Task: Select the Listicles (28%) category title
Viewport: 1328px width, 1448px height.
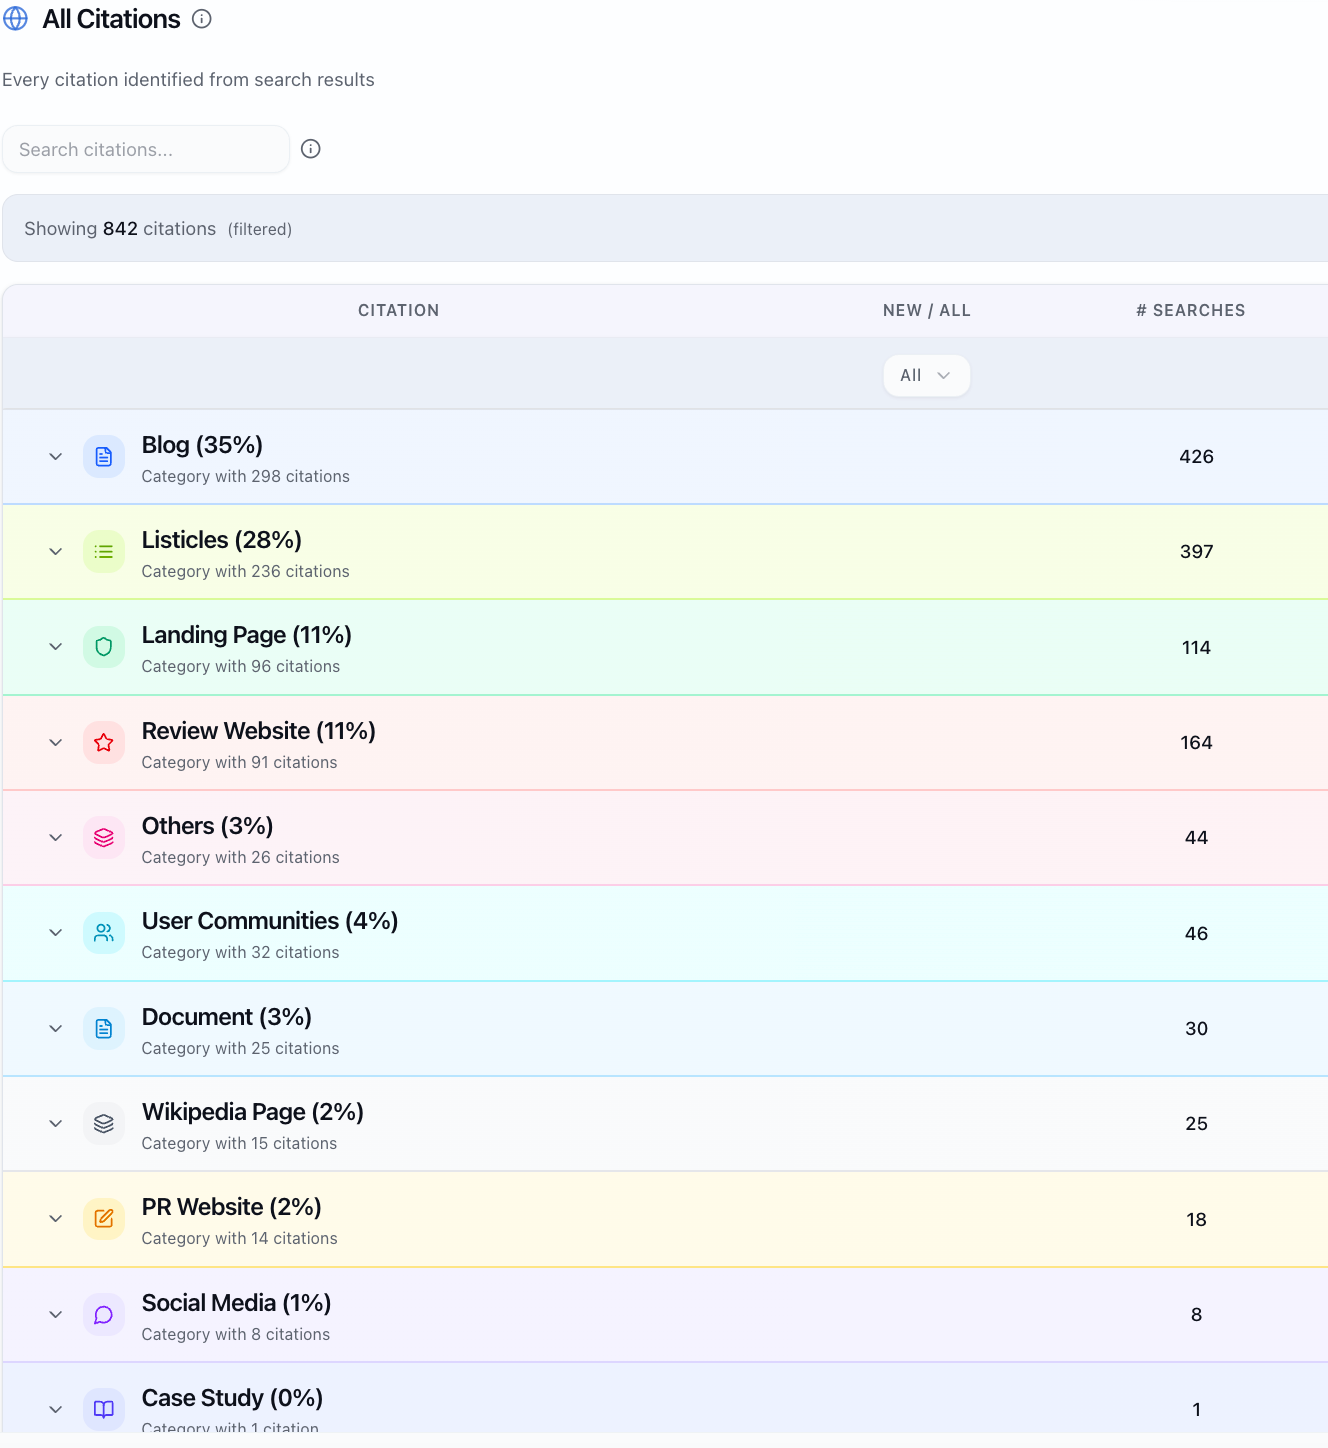Action: point(222,540)
